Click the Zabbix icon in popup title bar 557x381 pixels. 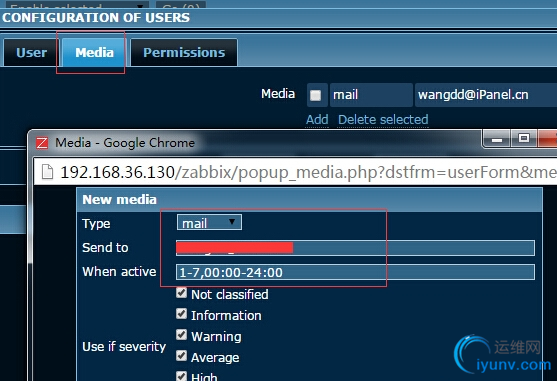[x=42, y=143]
